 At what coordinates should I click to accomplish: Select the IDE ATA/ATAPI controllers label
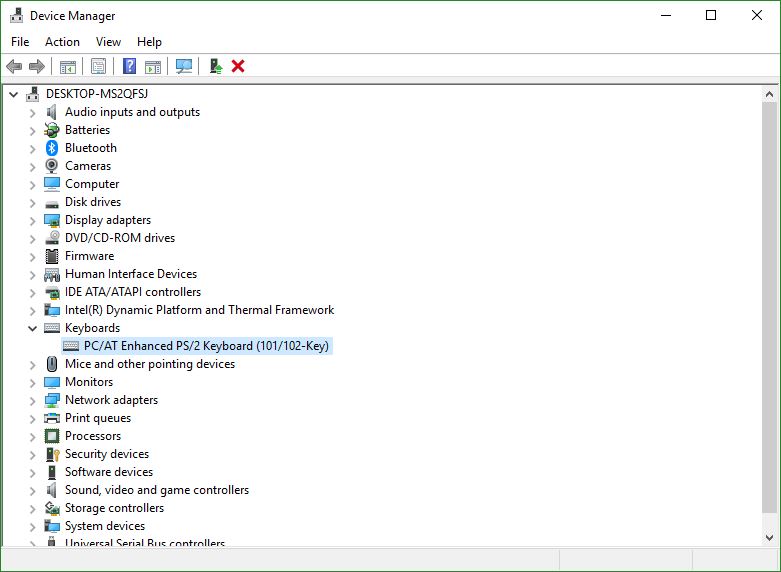click(133, 291)
